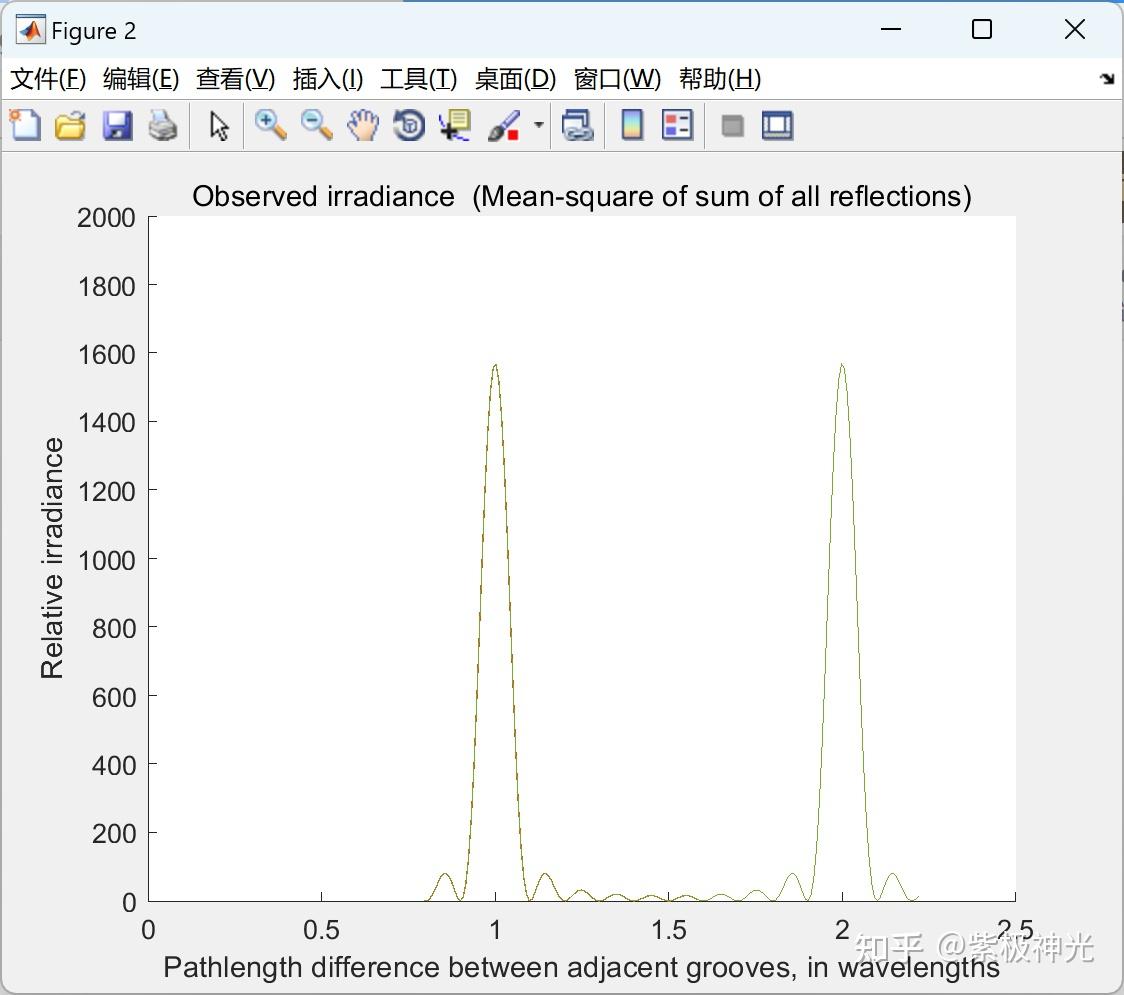Open the 桌面(D) menu

[x=515, y=79]
